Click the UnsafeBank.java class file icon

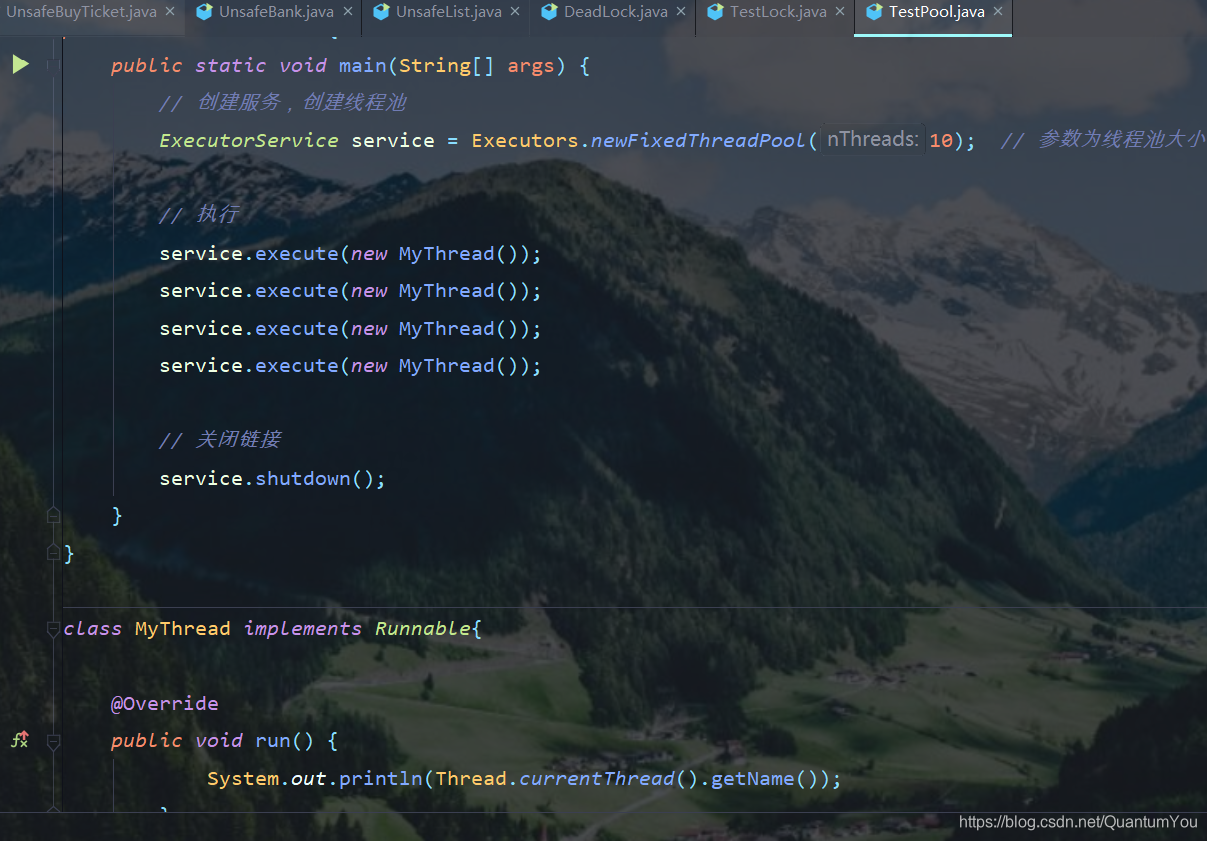(x=204, y=12)
